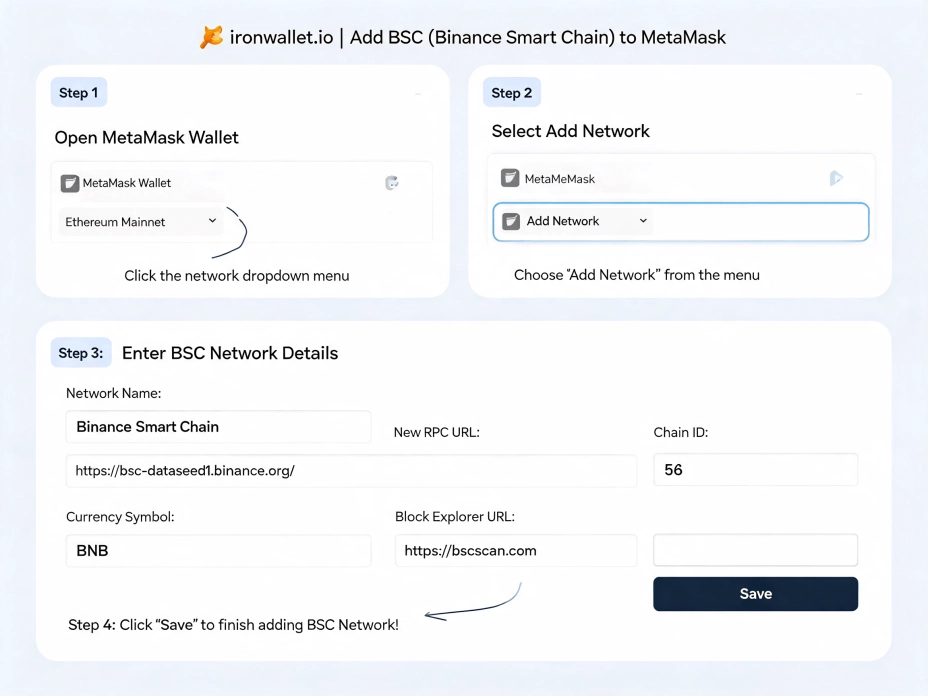Click the text 'Select Add Network'
This screenshot has width=928, height=696.
tap(571, 131)
